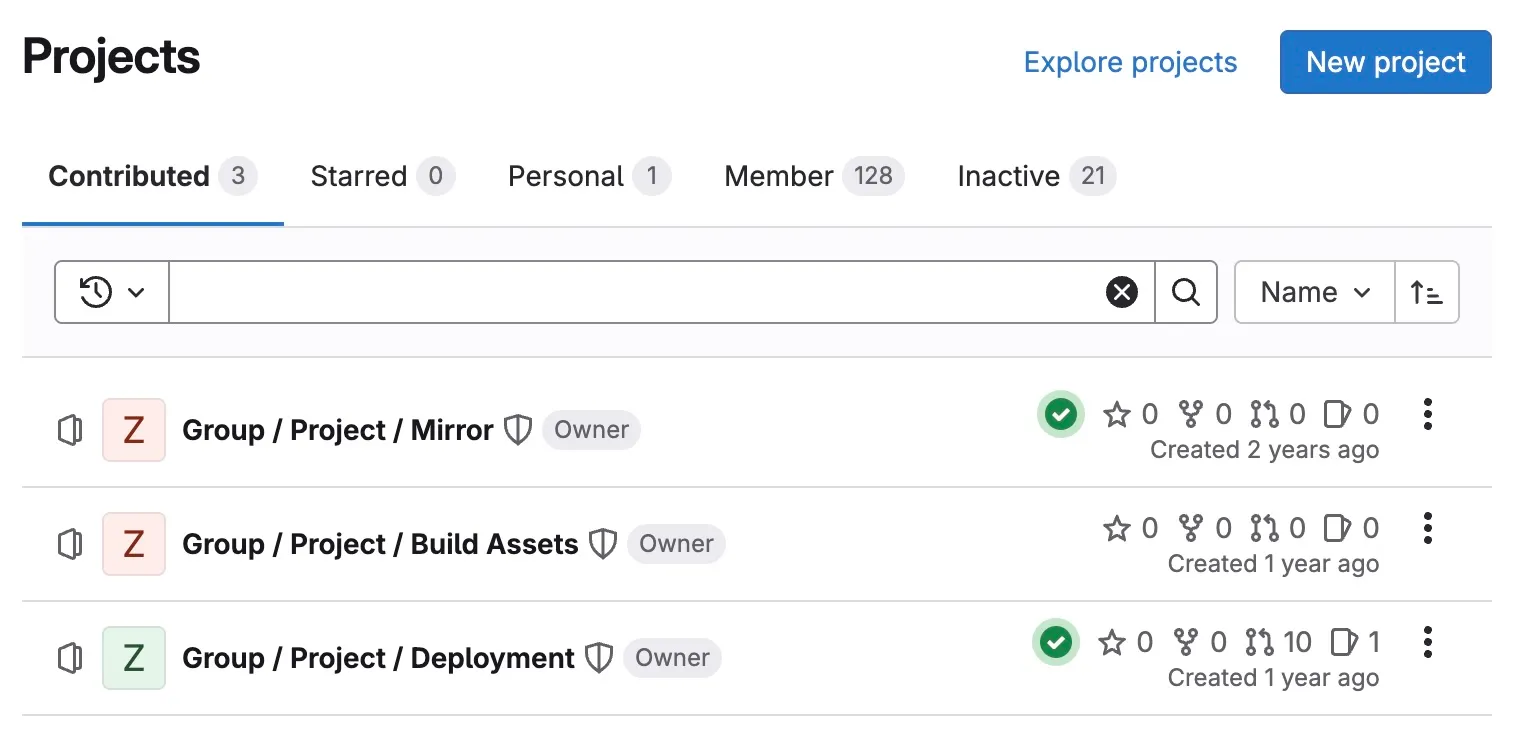
Task: Click the green Z avatar of Deployment
Action: (x=134, y=658)
